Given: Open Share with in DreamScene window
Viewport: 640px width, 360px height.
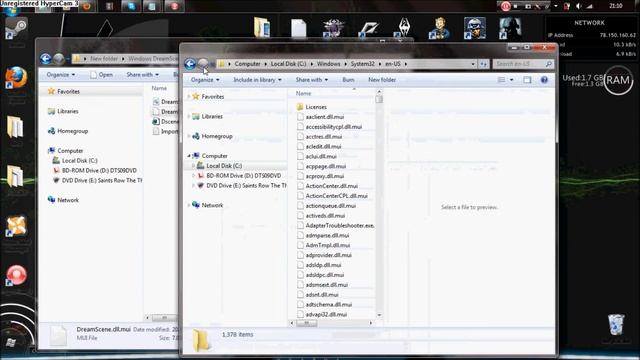Looking at the screenshot, I should (x=142, y=75).
